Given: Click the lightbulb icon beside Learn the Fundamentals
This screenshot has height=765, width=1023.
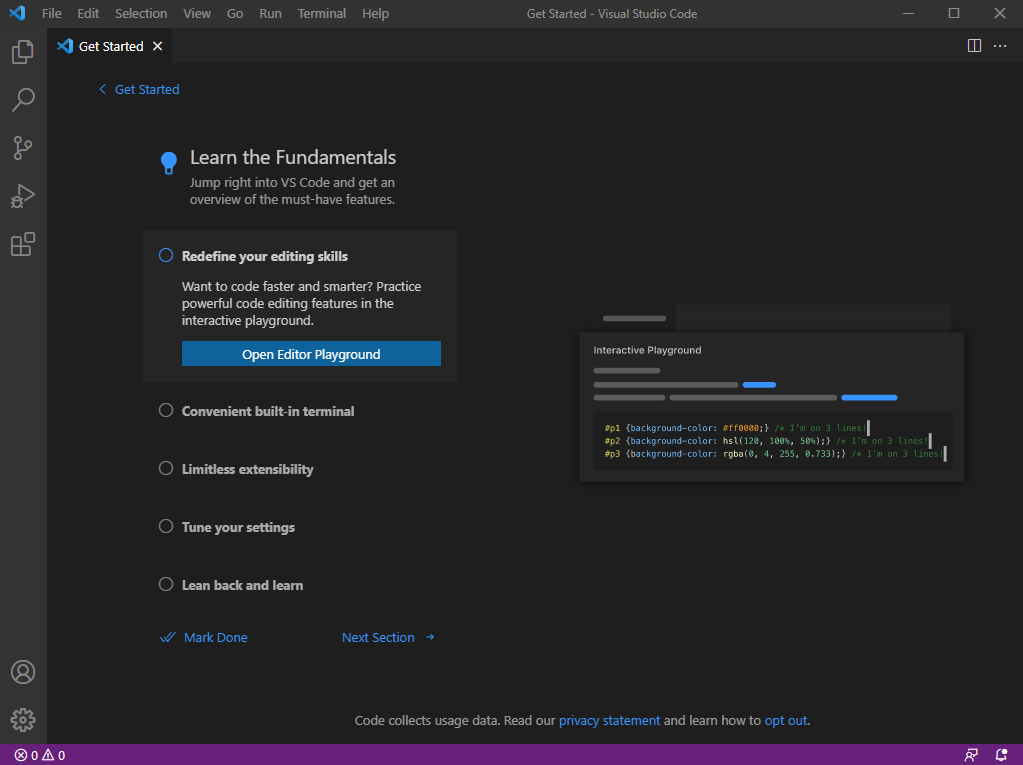Looking at the screenshot, I should tap(169, 162).
